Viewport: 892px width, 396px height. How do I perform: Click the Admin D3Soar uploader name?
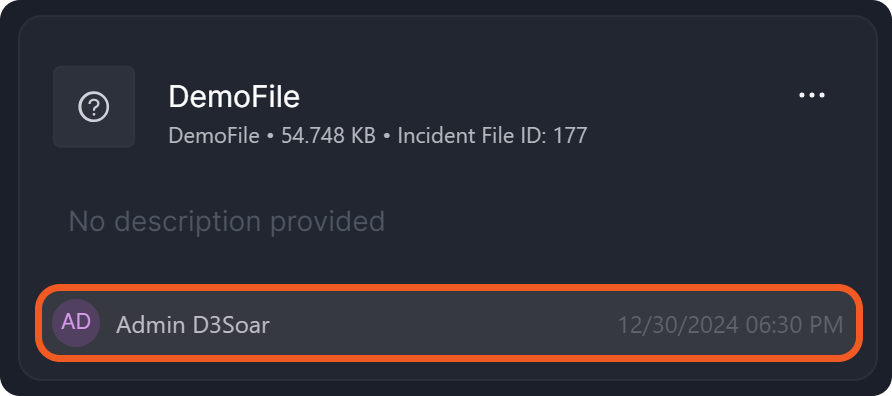click(193, 325)
